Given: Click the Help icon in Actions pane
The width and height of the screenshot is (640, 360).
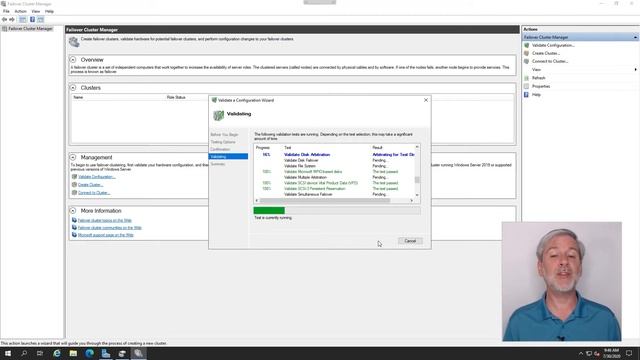Looking at the screenshot, I should [x=527, y=95].
